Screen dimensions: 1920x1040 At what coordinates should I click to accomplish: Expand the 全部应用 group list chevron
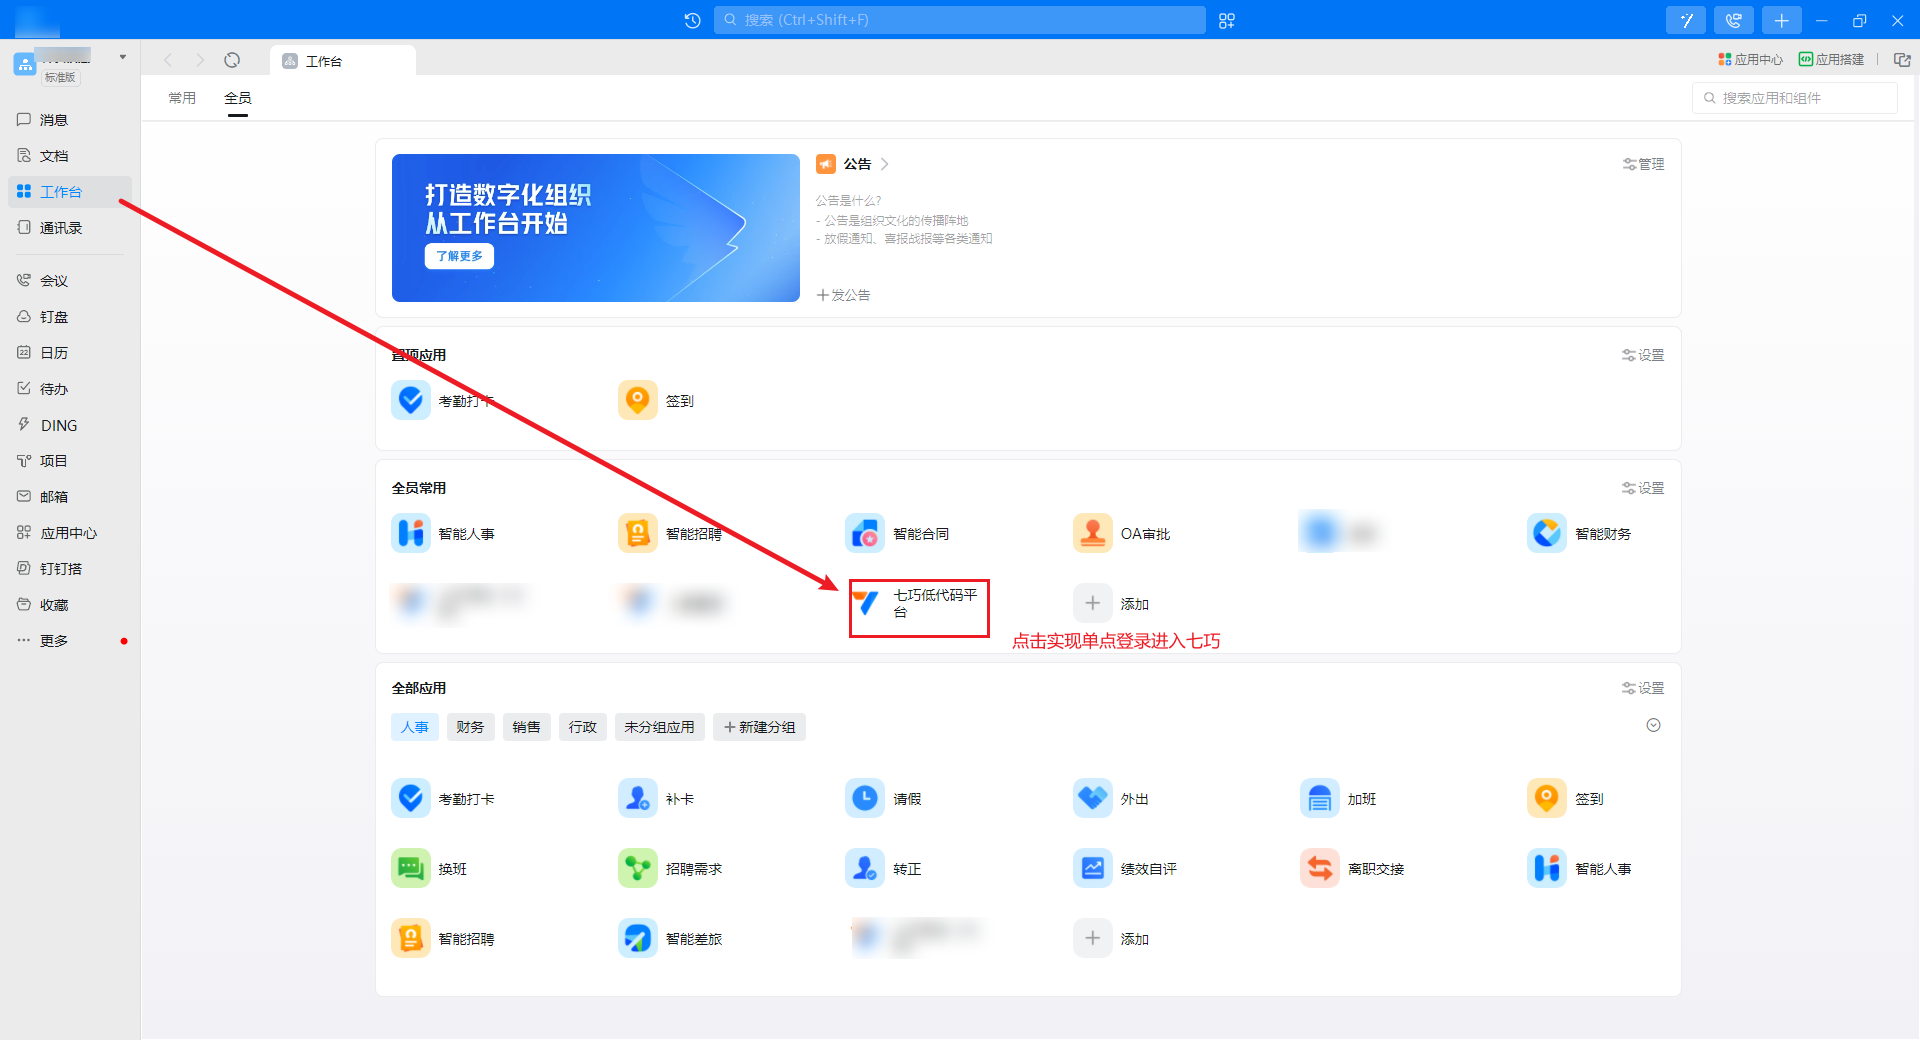(1653, 726)
